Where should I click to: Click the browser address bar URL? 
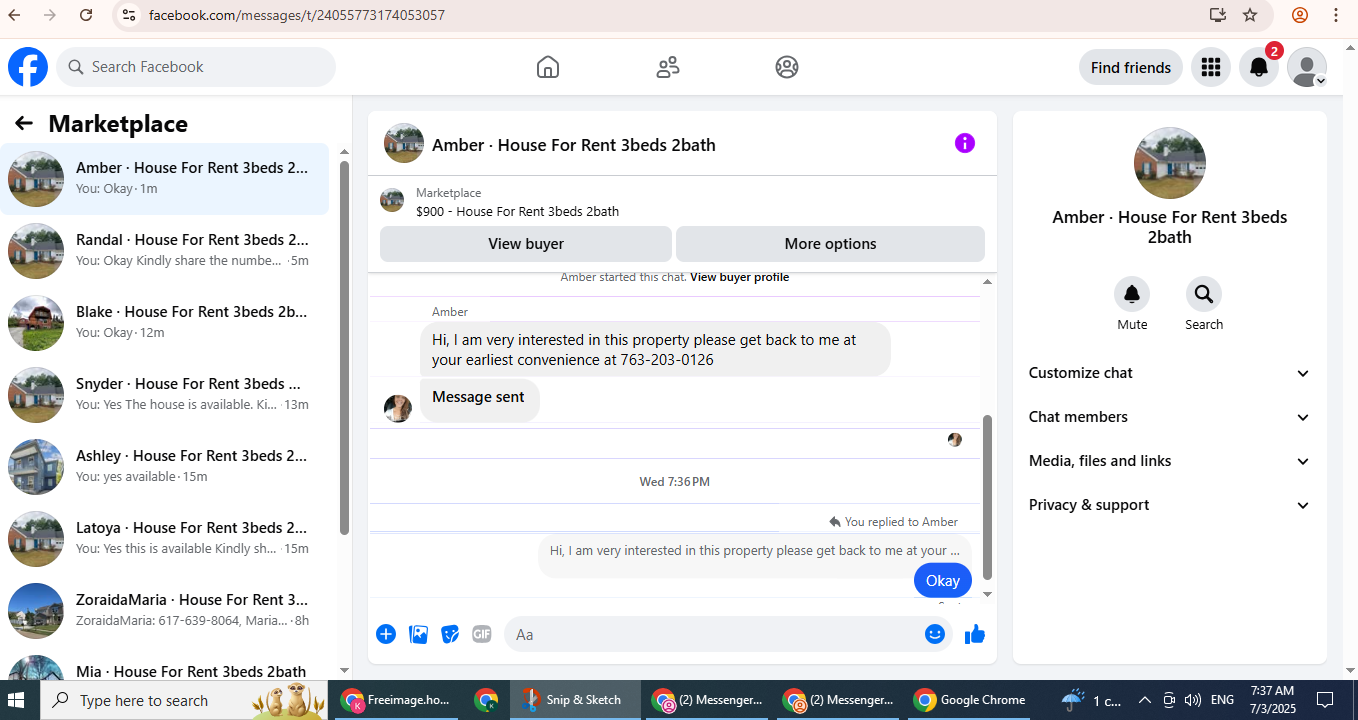pyautogui.click(x=297, y=15)
